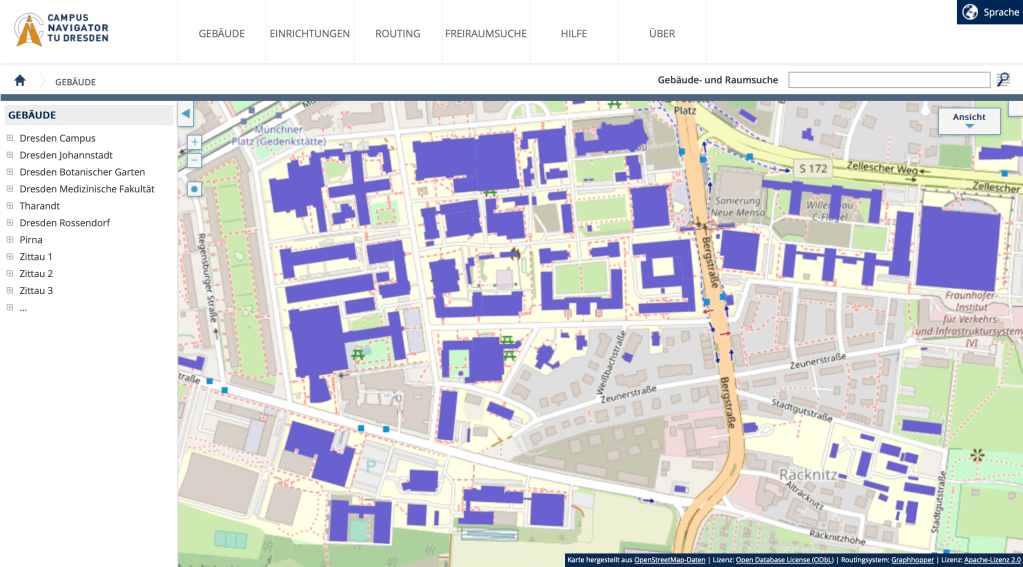1023x567 pixels.
Task: Click the magnifier search icon
Action: (1003, 80)
